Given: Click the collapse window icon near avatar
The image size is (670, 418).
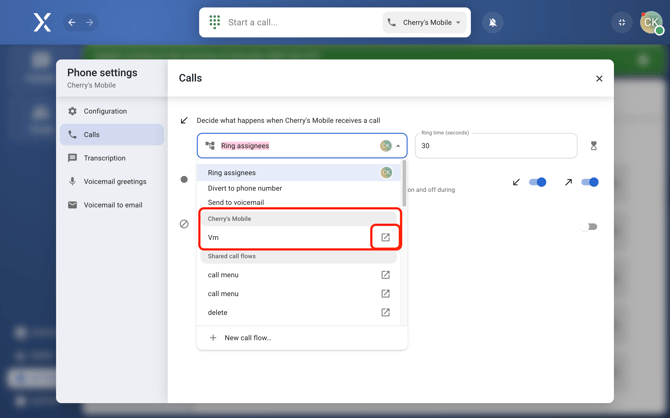Looking at the screenshot, I should 622,22.
